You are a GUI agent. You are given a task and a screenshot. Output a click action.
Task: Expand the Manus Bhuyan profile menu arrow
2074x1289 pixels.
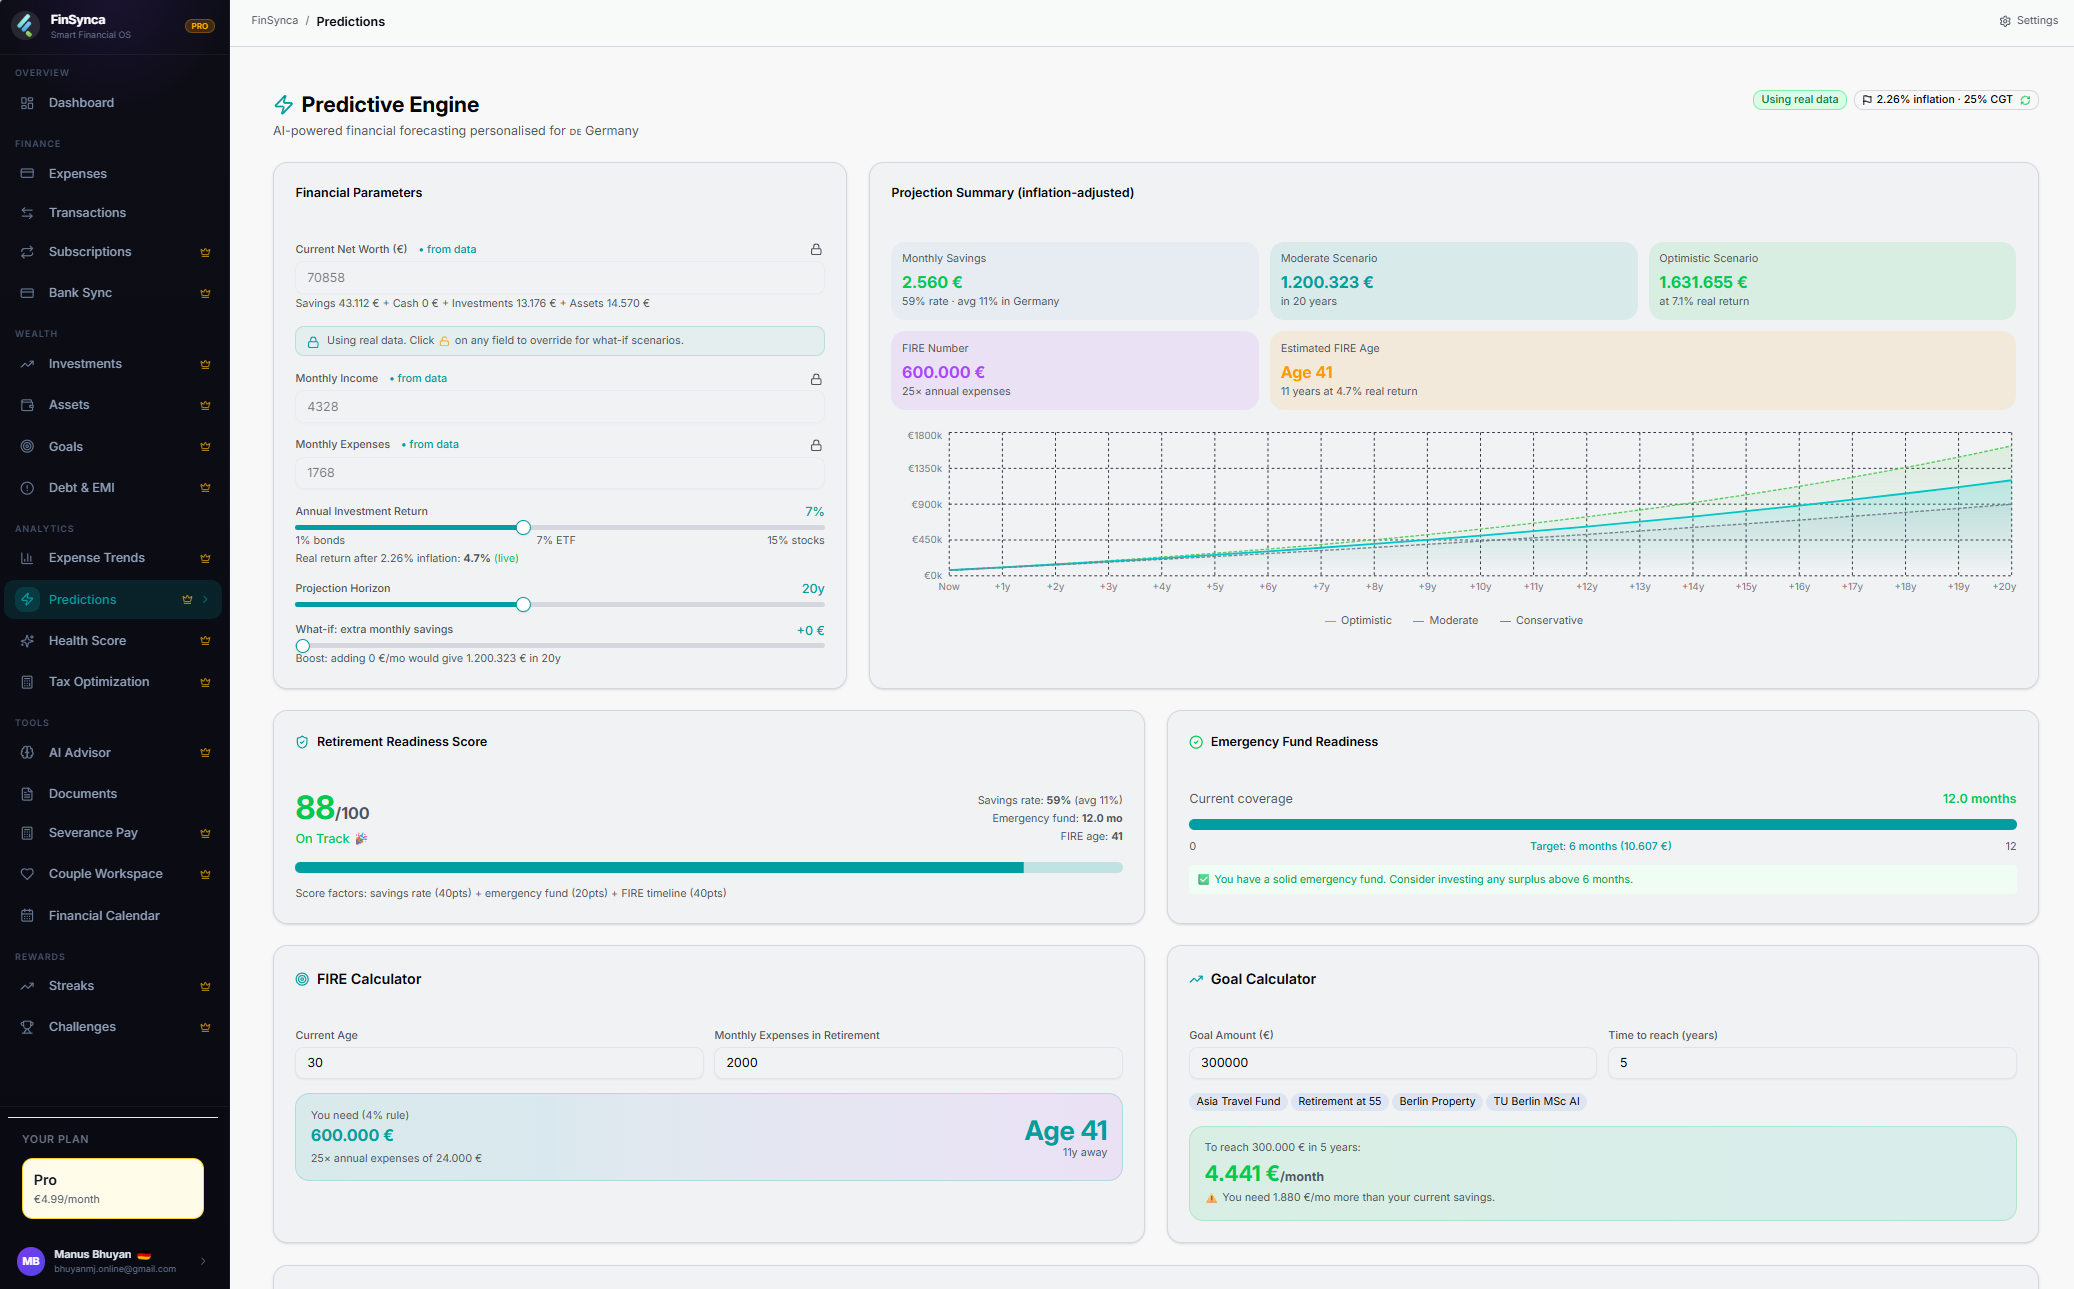203,1261
